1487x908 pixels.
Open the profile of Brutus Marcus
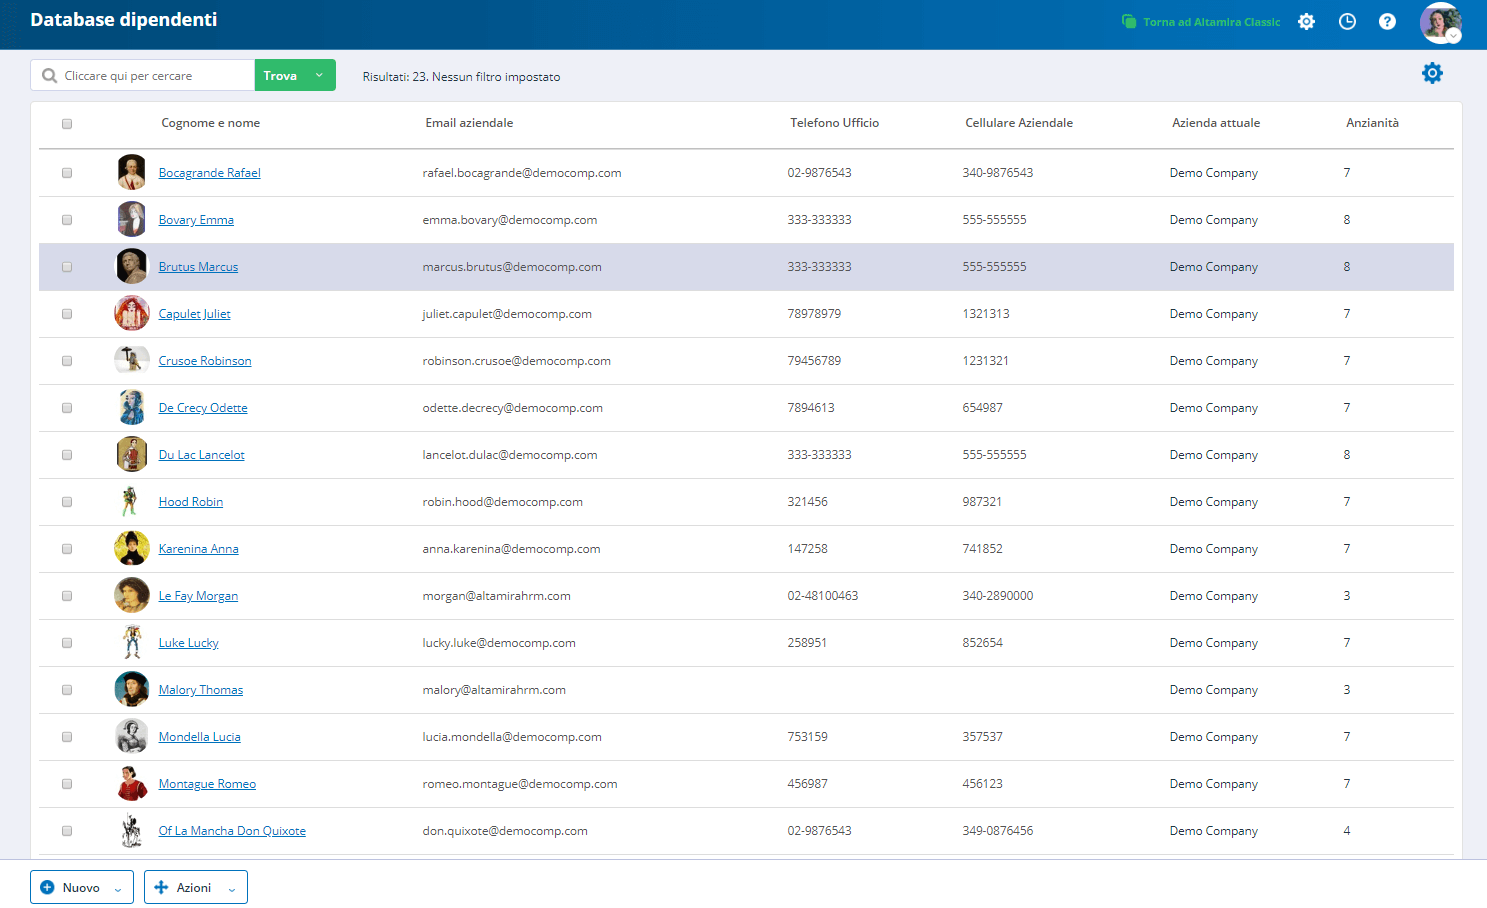198,266
